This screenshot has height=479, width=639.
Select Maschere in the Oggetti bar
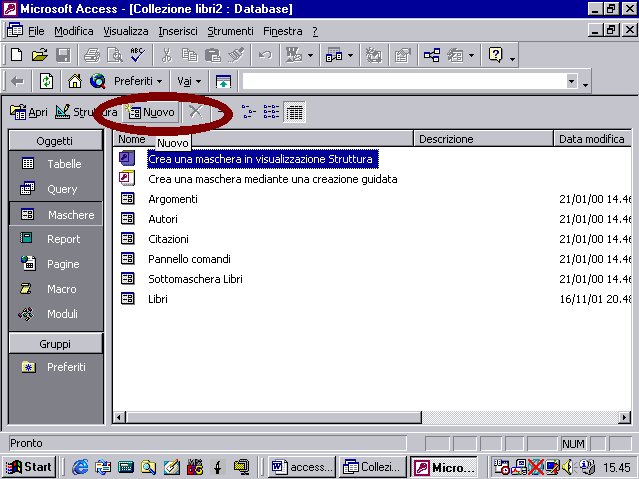point(56,214)
